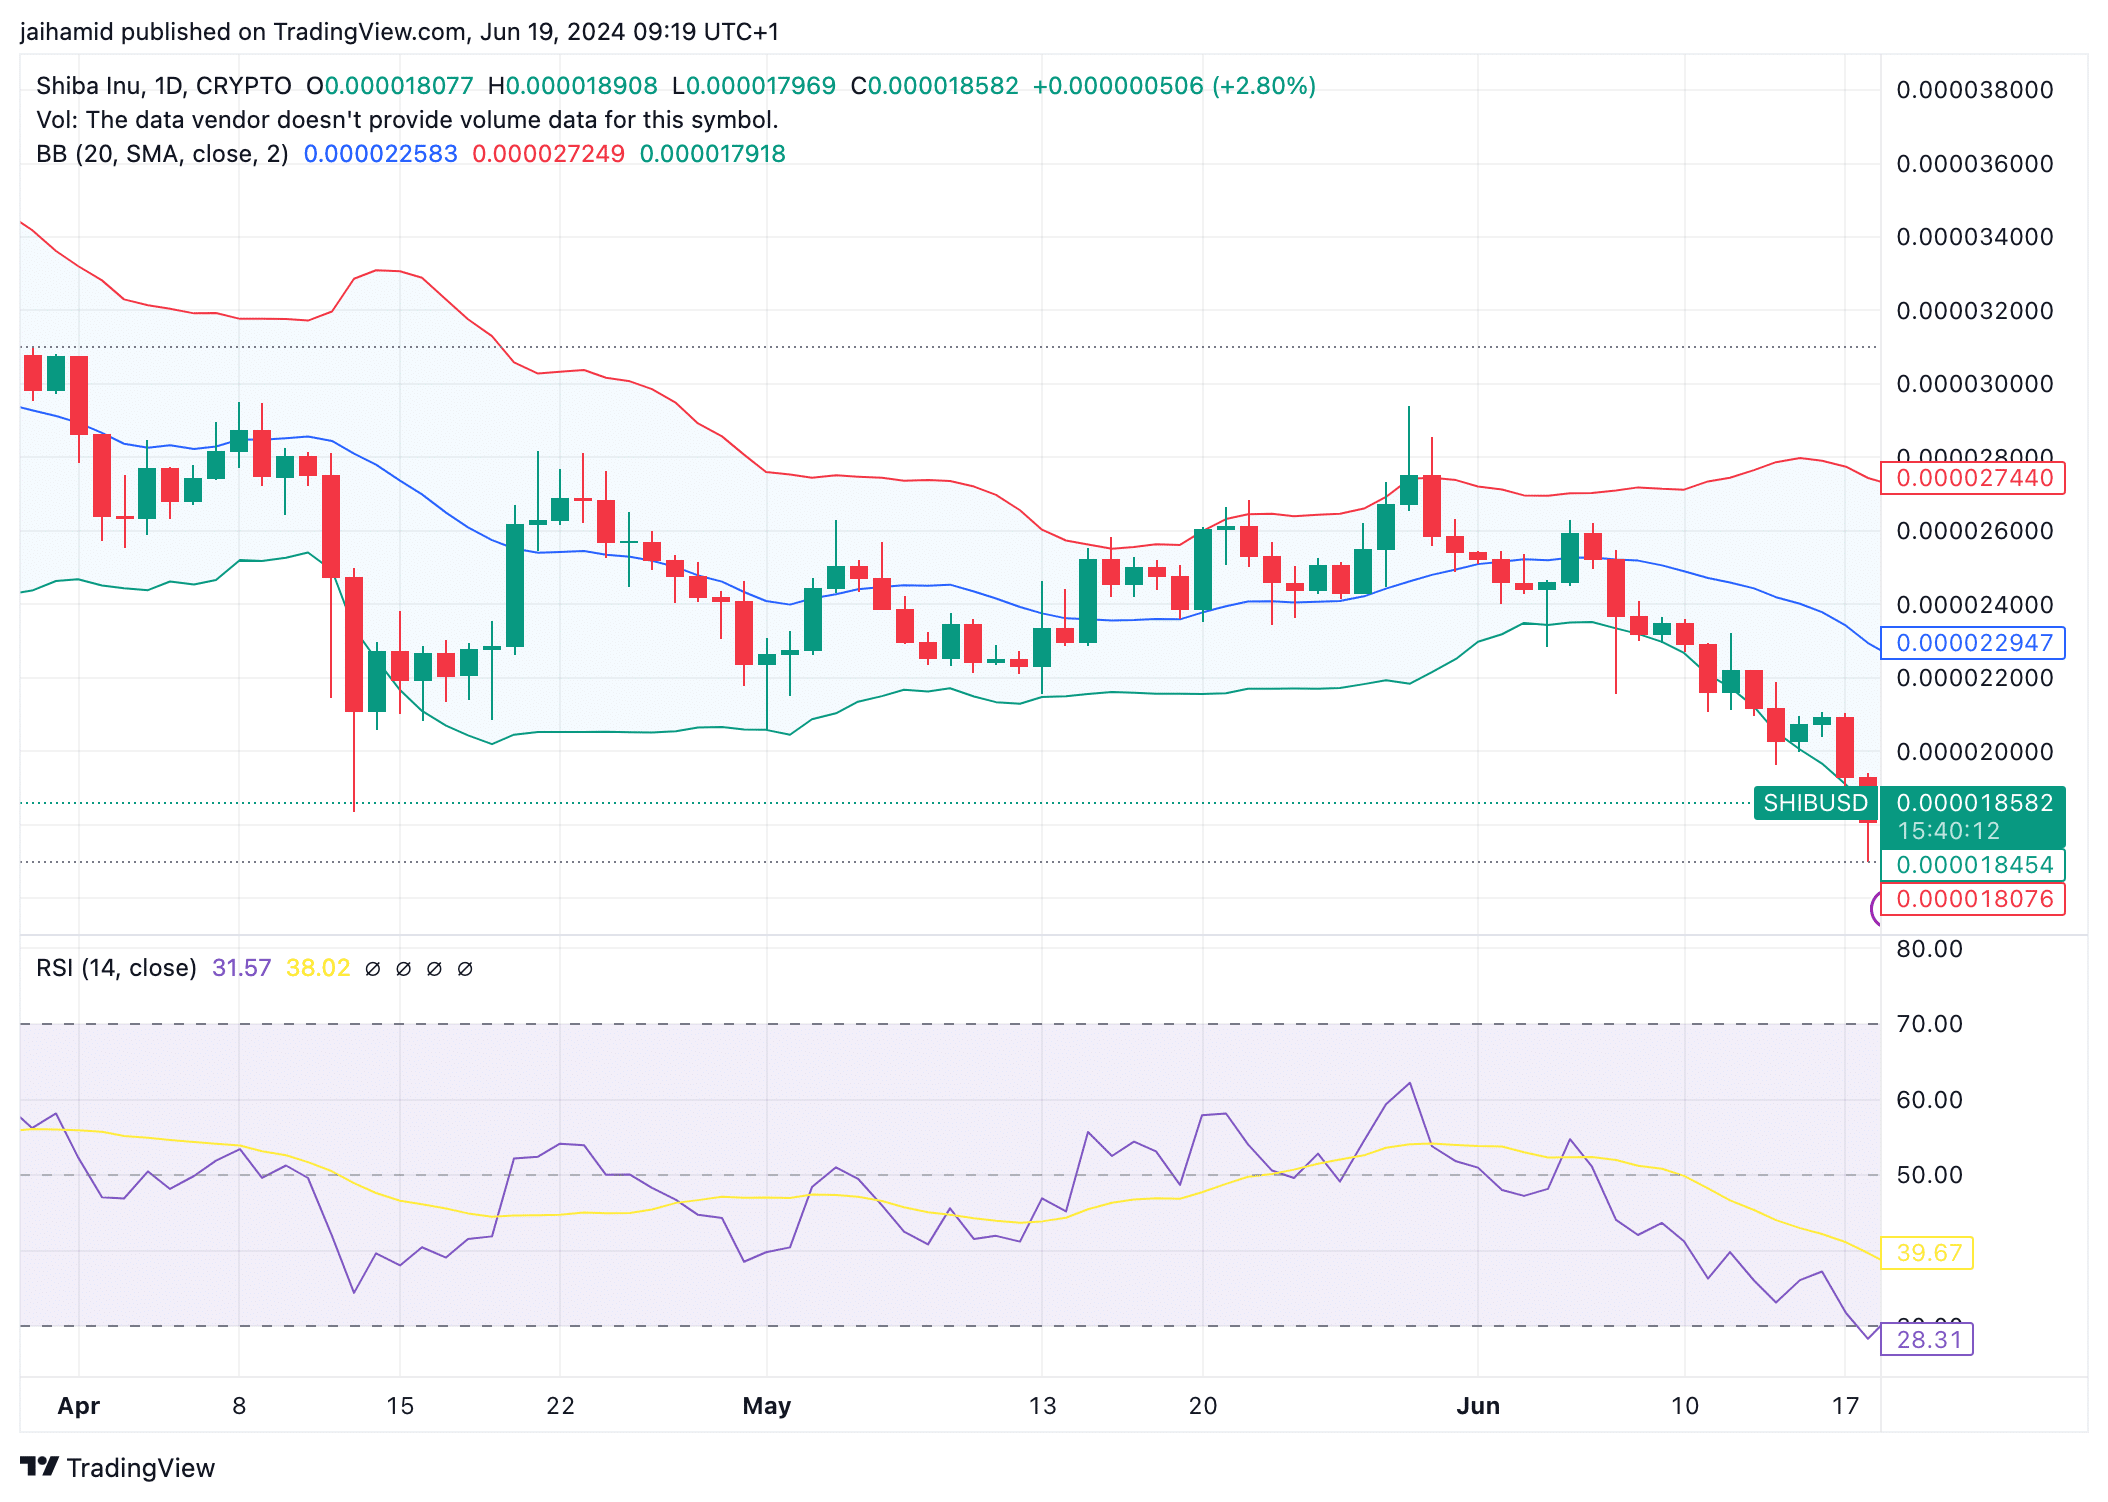The height and width of the screenshot is (1502, 2108).
Task: Click the basis value 0.000022947 label
Action: click(1973, 643)
